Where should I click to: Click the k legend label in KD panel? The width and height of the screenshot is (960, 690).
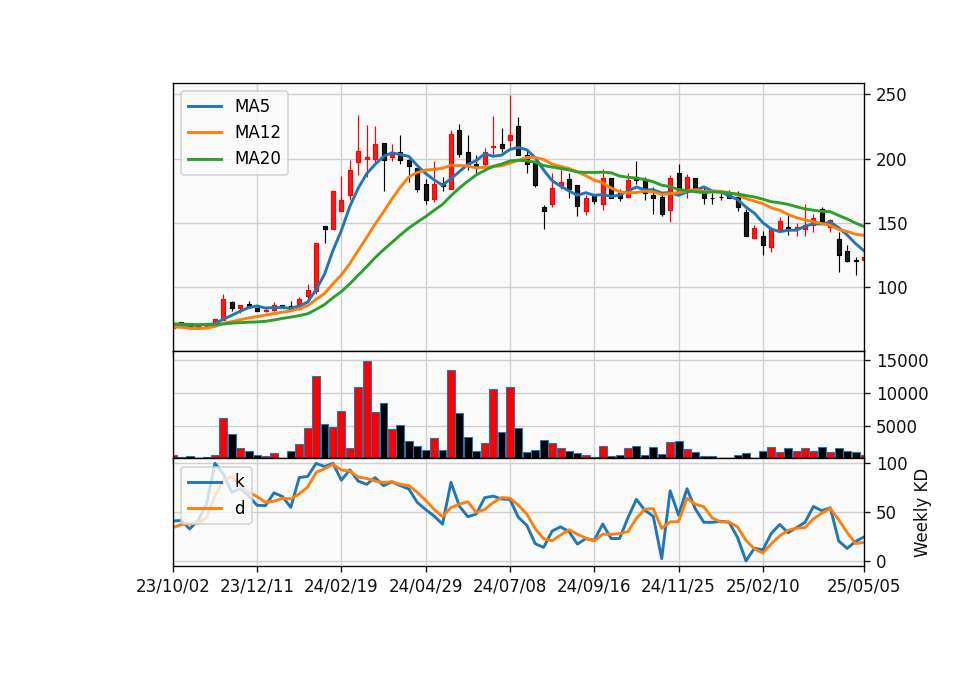(x=239, y=482)
